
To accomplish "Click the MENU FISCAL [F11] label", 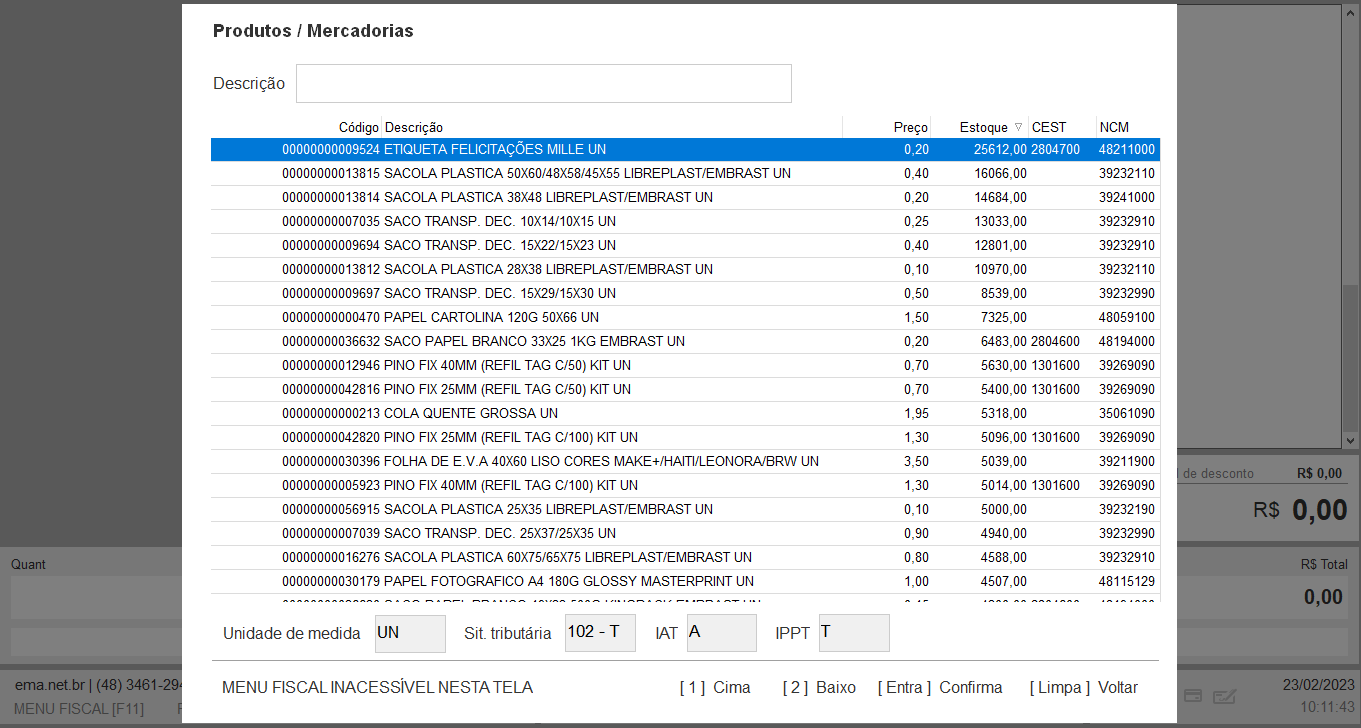I will point(79,709).
